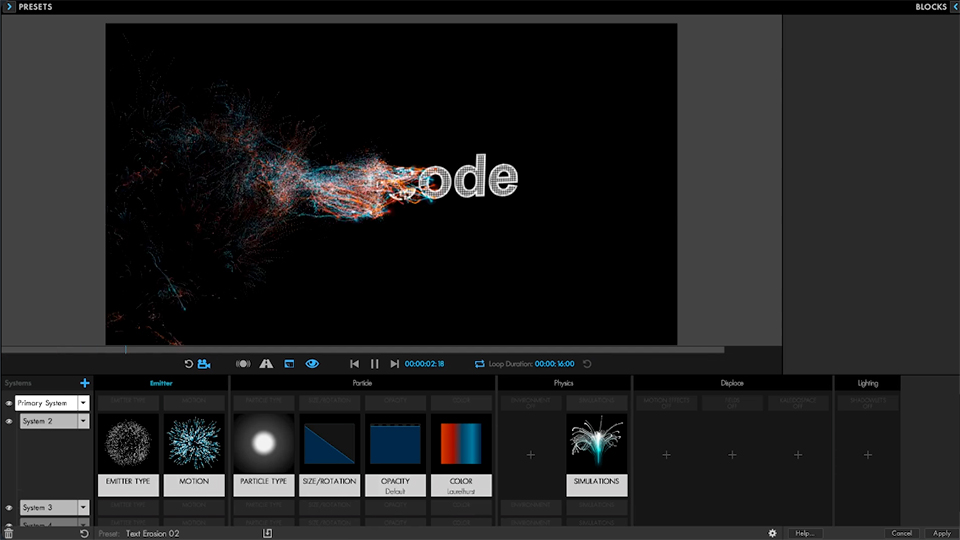Image resolution: width=960 pixels, height=540 pixels.
Task: Select the System 3 row
Action: pos(49,508)
